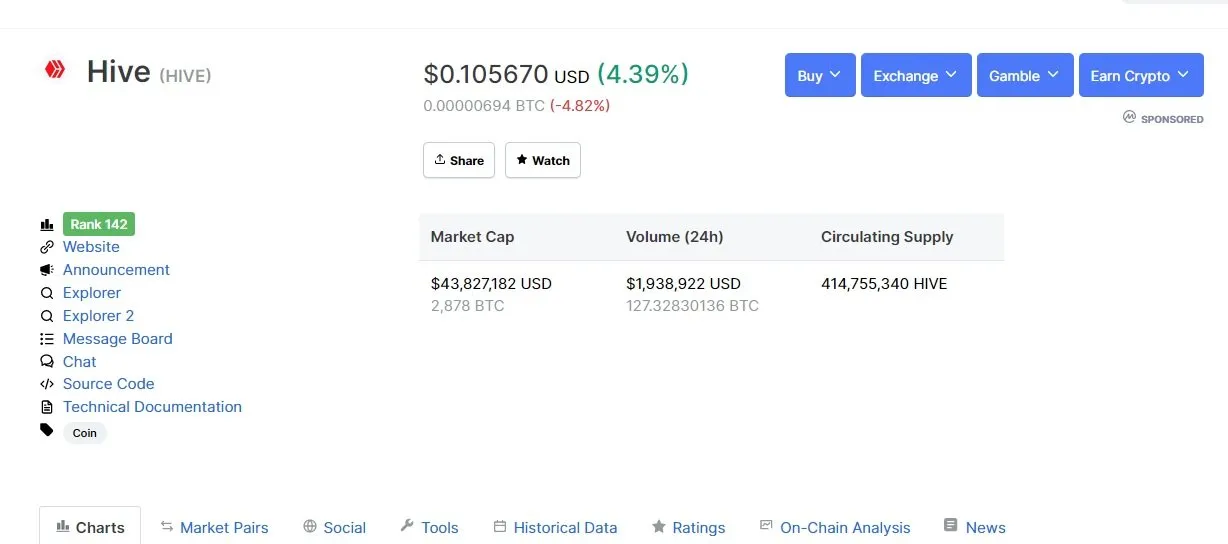Click the list icon beside Message Board
1228x544 pixels.
click(46, 339)
